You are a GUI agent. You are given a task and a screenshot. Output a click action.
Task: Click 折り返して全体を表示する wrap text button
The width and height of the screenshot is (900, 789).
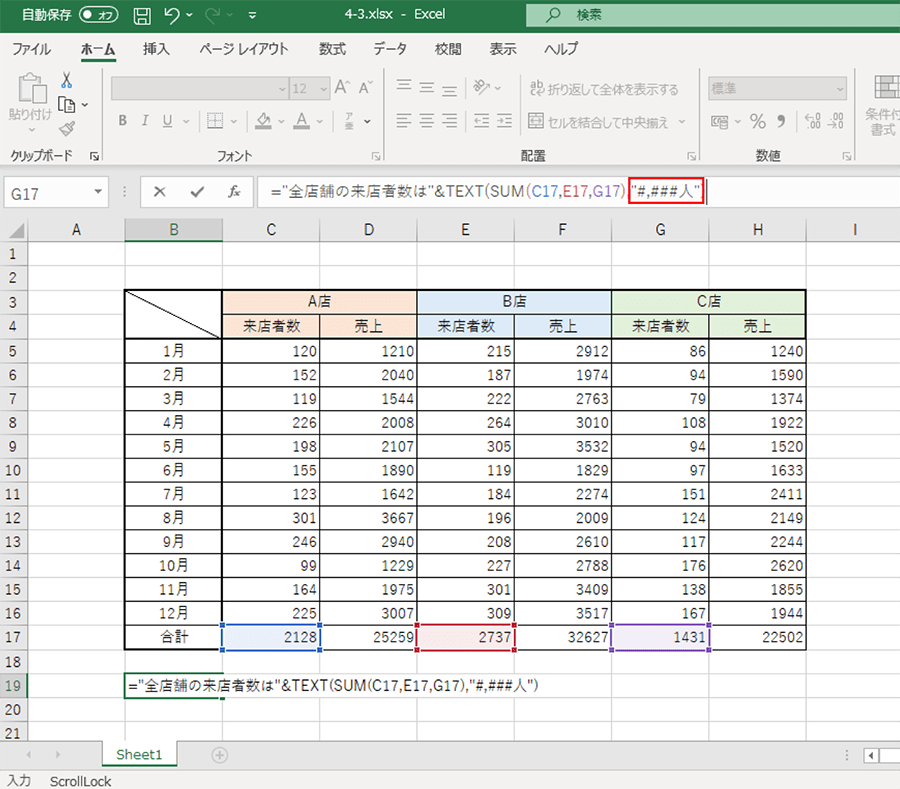point(603,89)
